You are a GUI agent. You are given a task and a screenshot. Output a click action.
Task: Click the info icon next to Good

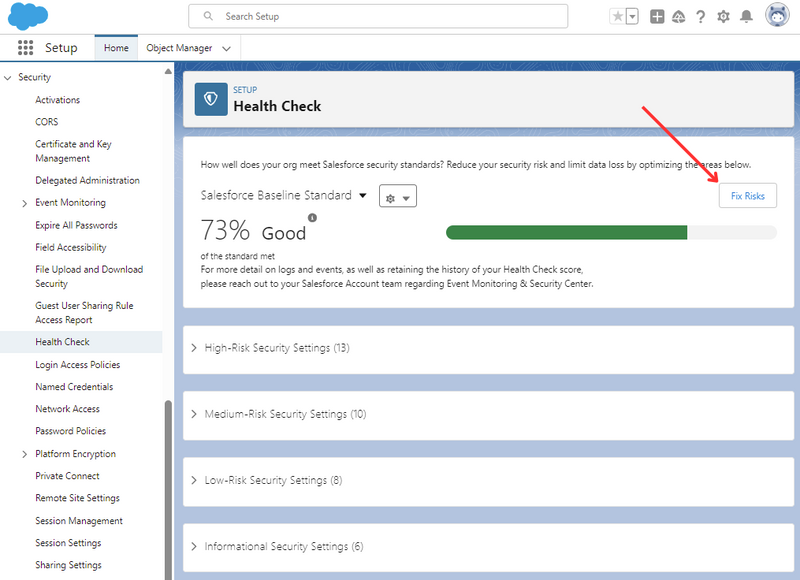pos(312,218)
